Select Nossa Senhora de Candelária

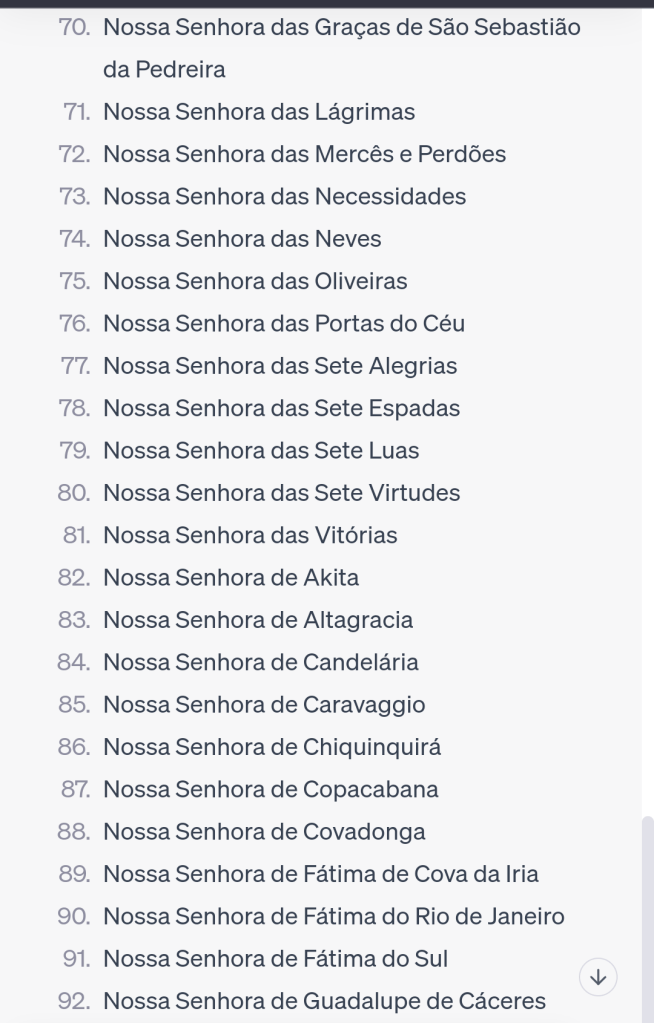click(261, 662)
